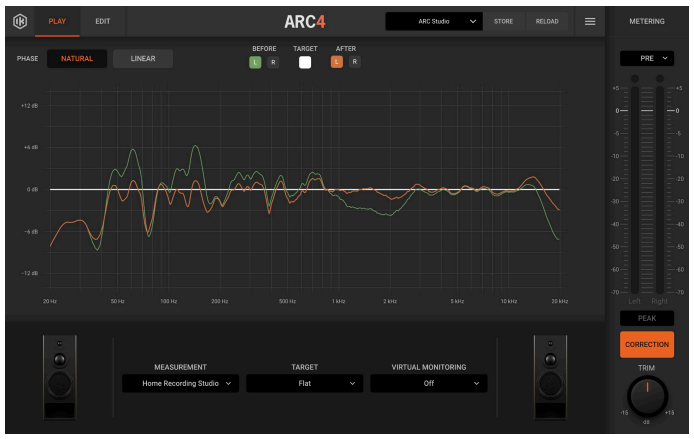Open the PRE metering dropdown
The height and width of the screenshot is (439, 694).
pos(646,59)
